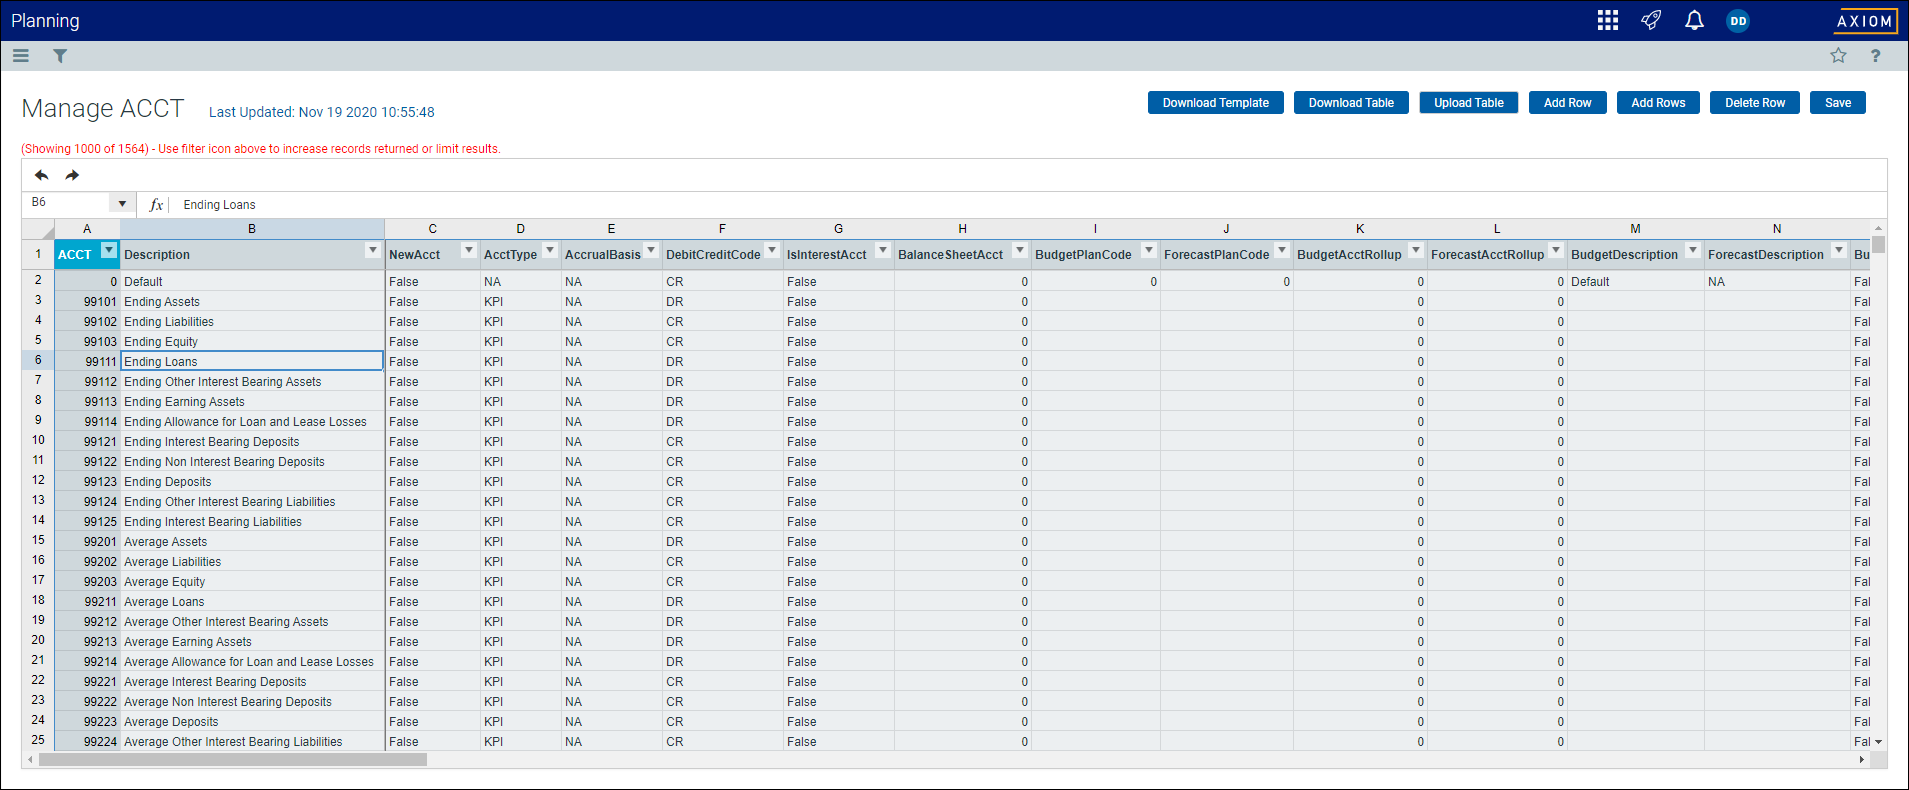Open help question mark
1909x790 pixels.
[1875, 56]
